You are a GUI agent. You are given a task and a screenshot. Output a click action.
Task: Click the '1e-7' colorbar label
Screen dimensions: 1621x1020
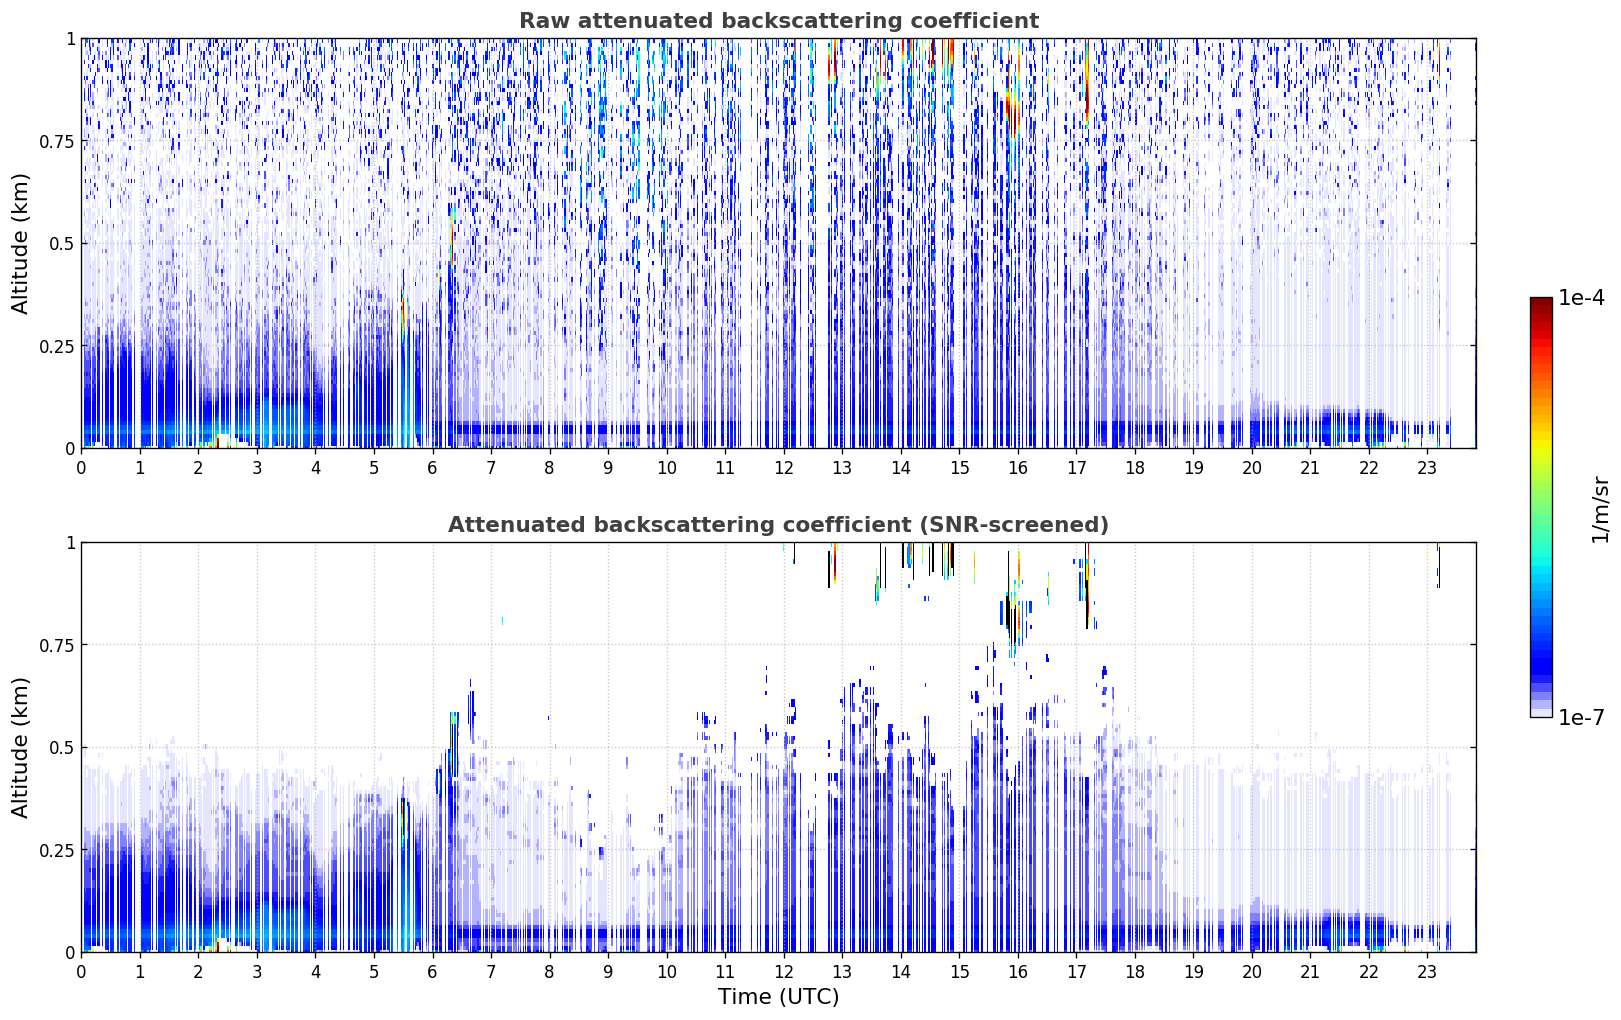click(1581, 717)
